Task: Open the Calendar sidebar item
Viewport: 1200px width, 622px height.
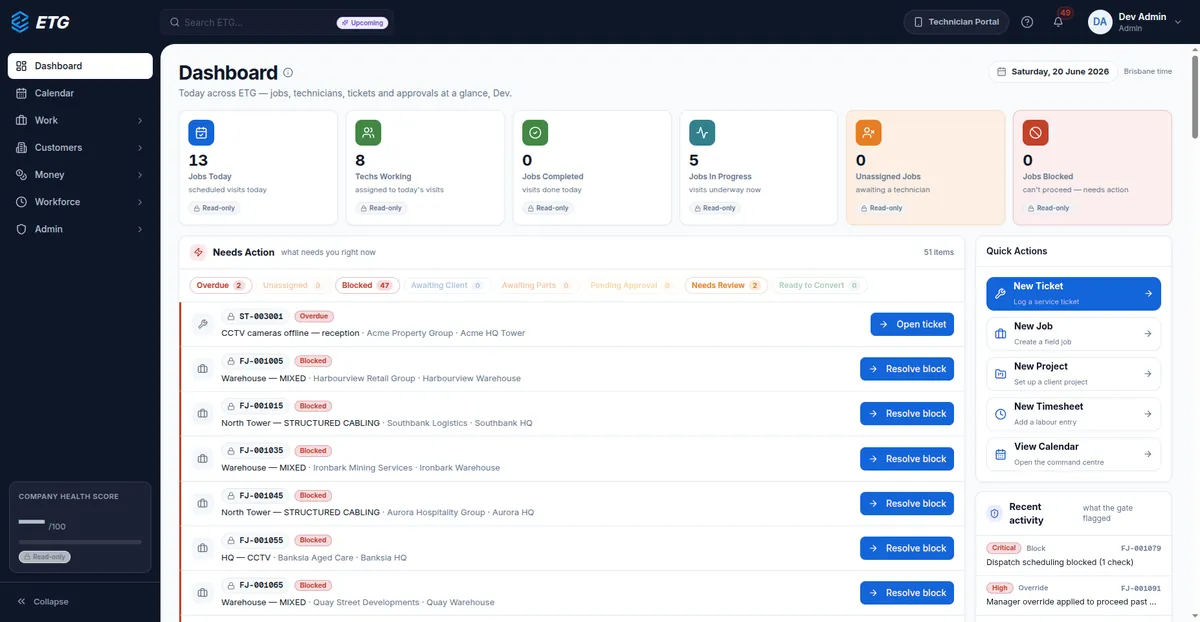Action: (x=80, y=93)
